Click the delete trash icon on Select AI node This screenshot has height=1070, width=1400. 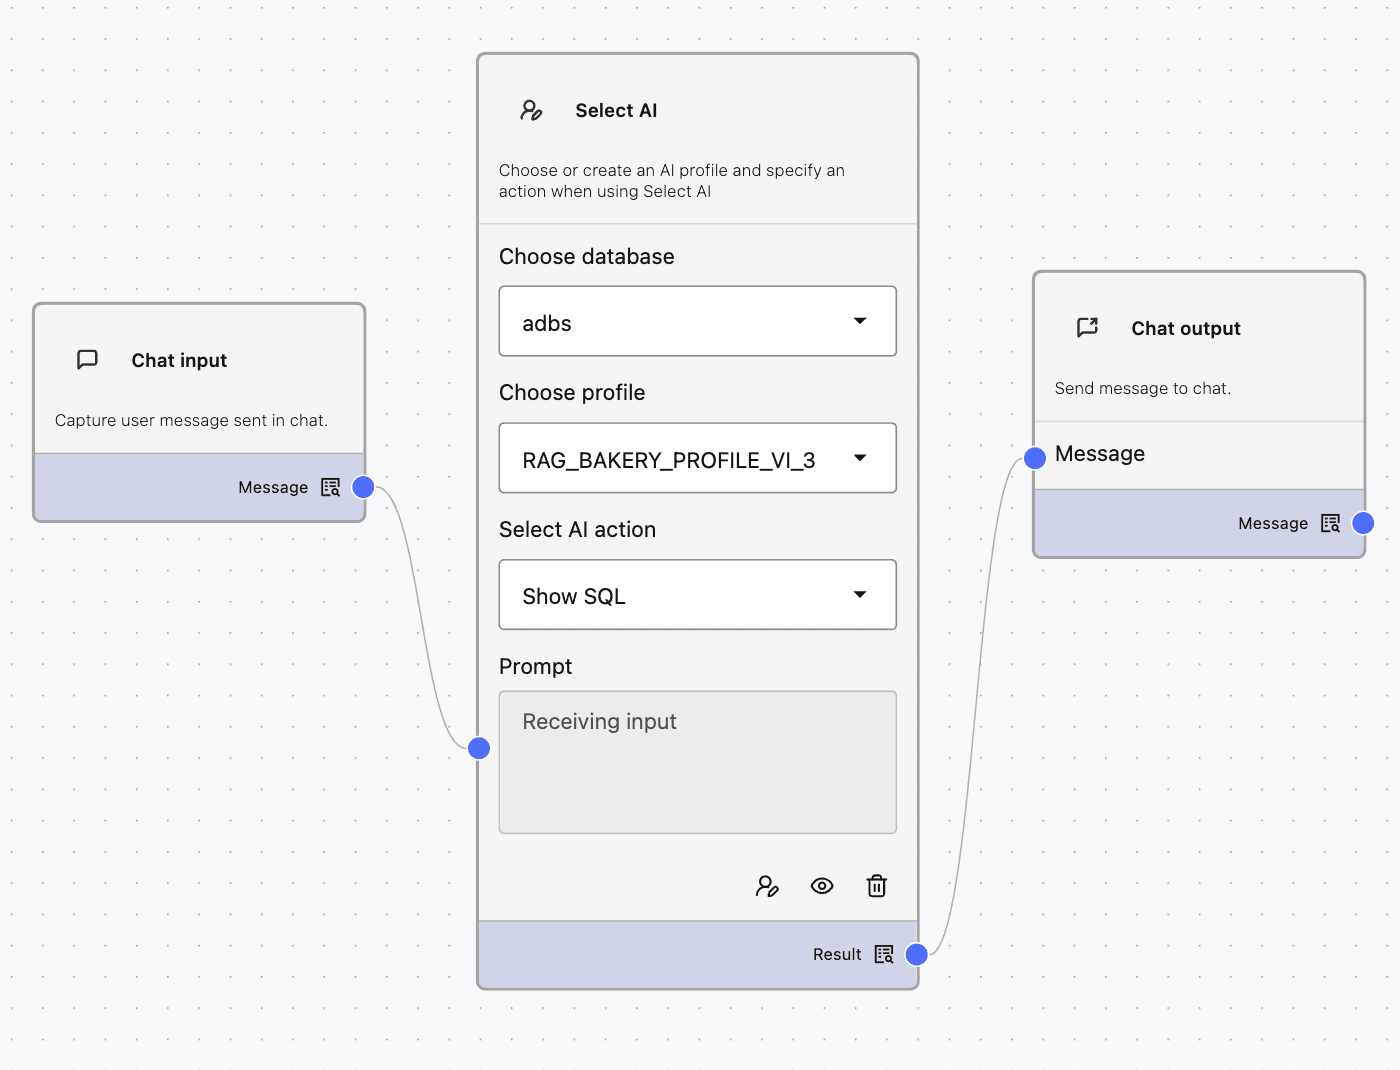[x=876, y=886]
